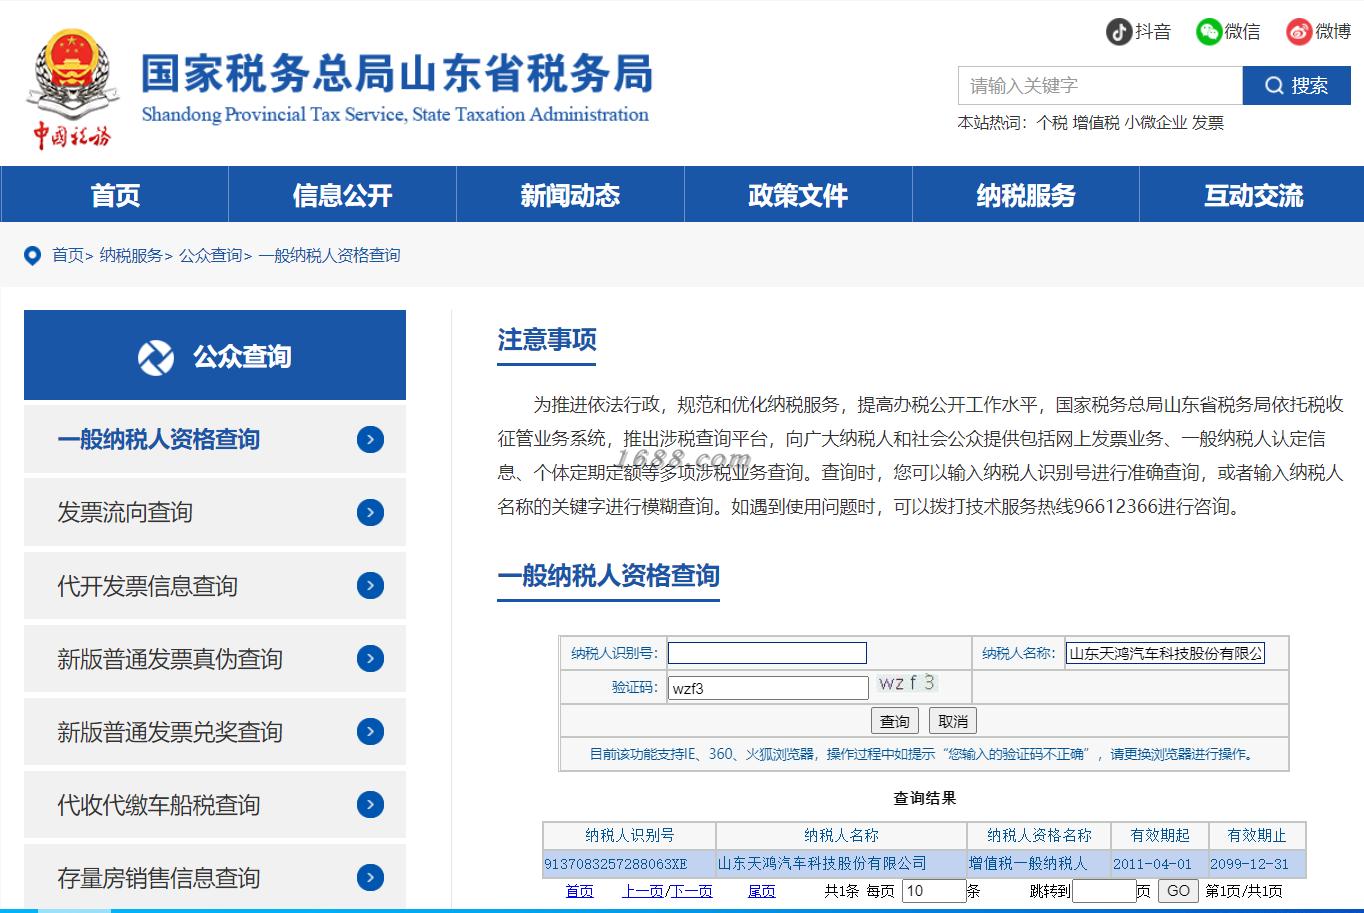Open the 新闻动态 navigation tab
This screenshot has width=1364, height=913.
(x=571, y=194)
